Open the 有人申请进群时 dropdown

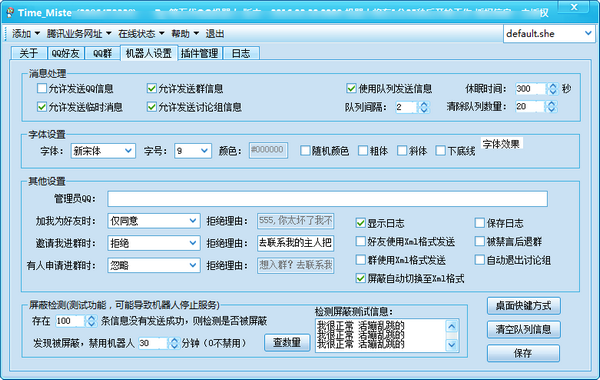pyautogui.click(x=154, y=265)
